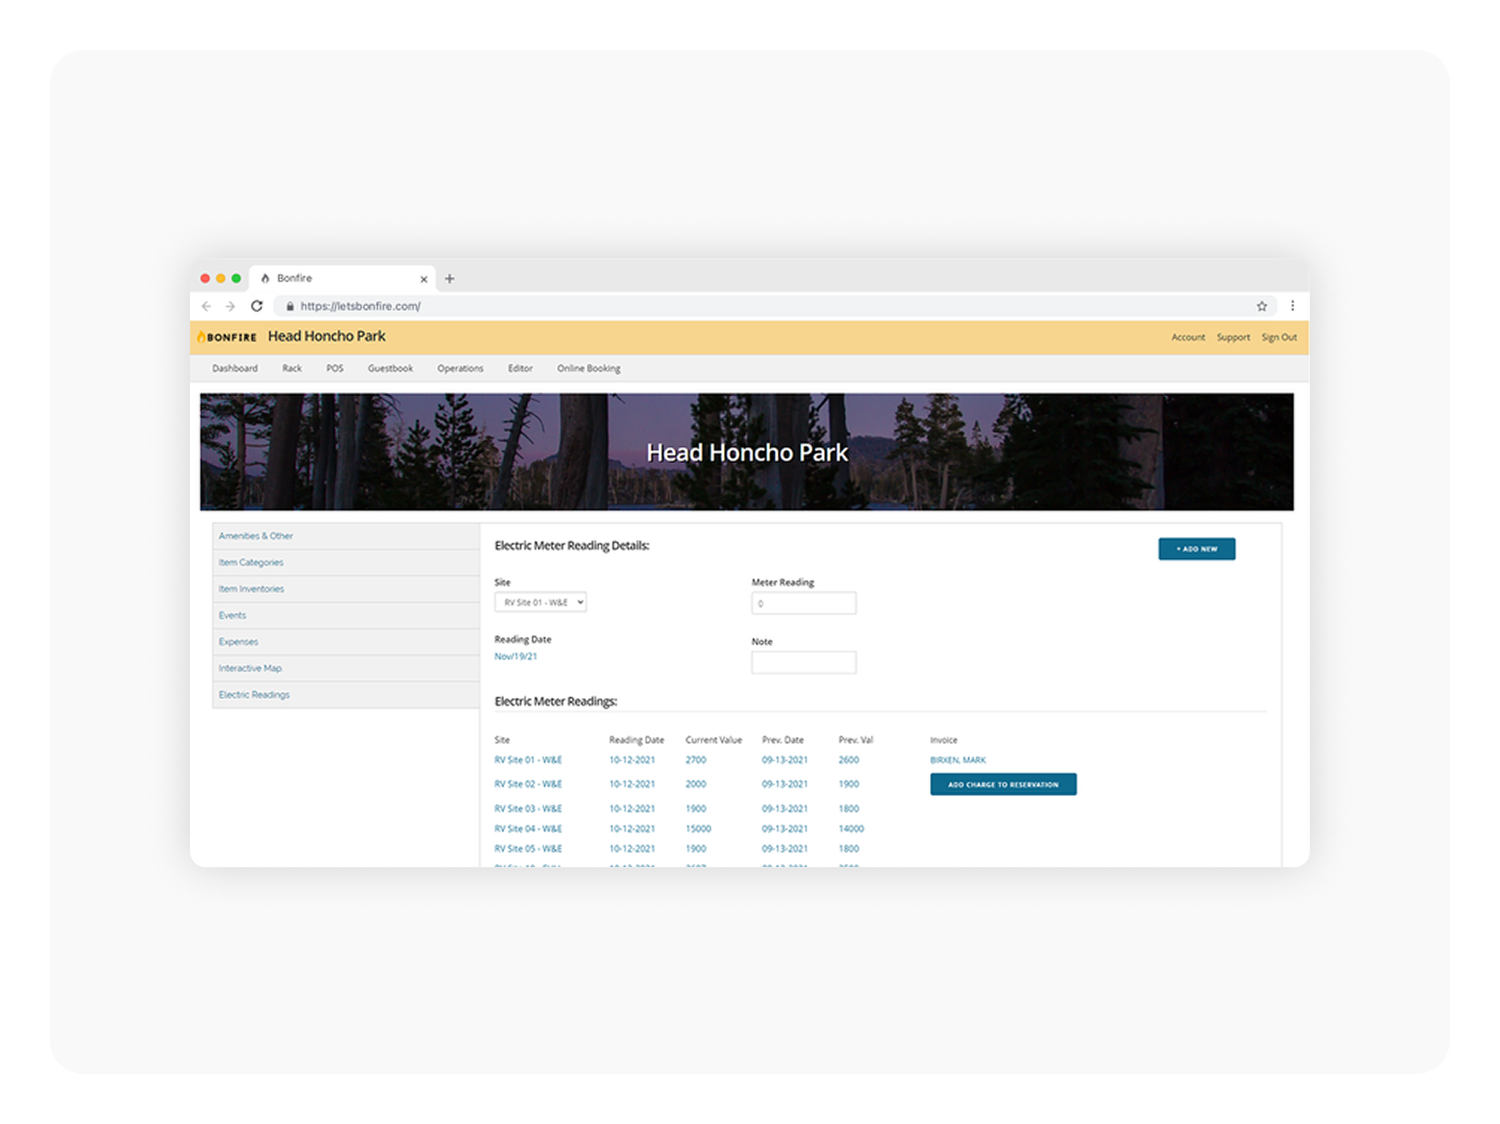Screen dimensions: 1500x1124
Task: Close the Bonfire browser tab
Action: coord(424,279)
